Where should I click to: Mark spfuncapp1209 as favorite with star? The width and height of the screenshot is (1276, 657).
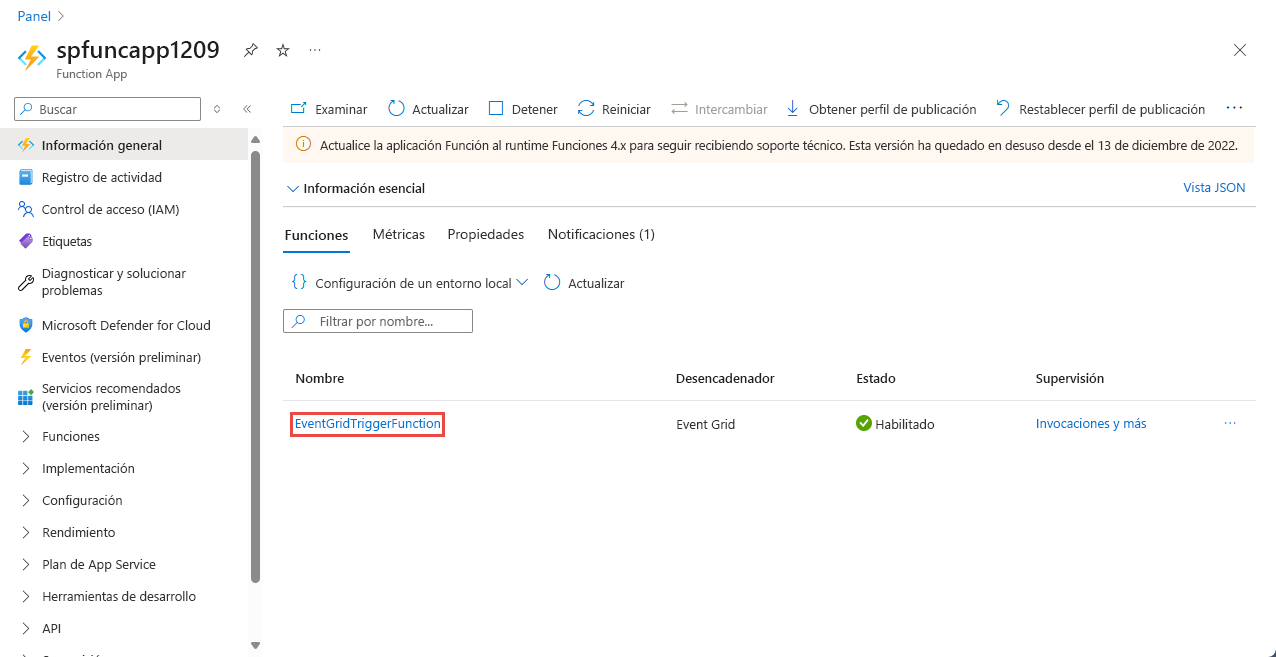coord(283,50)
